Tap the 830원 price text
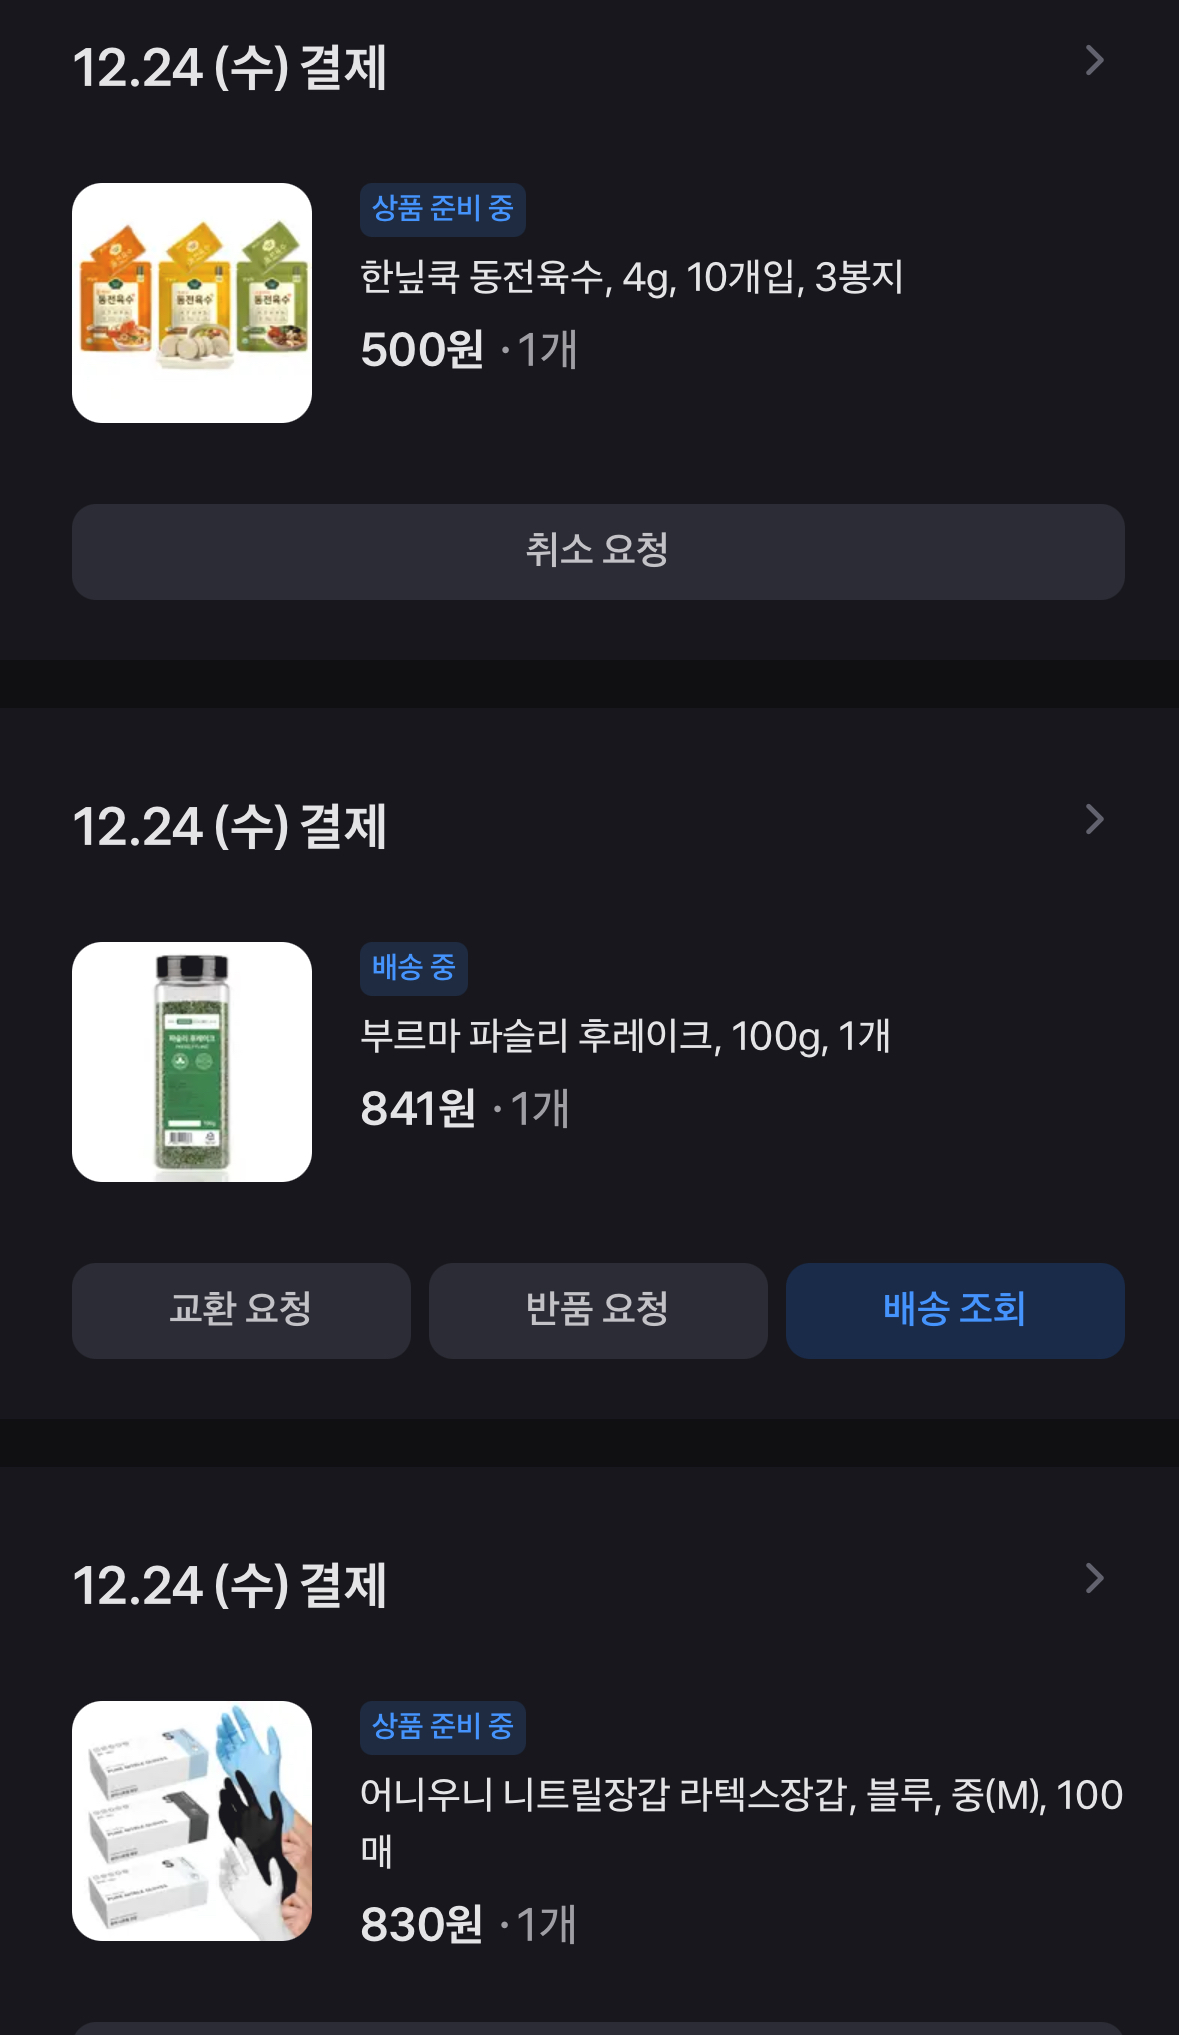Image resolution: width=1179 pixels, height=2035 pixels. [421, 1925]
